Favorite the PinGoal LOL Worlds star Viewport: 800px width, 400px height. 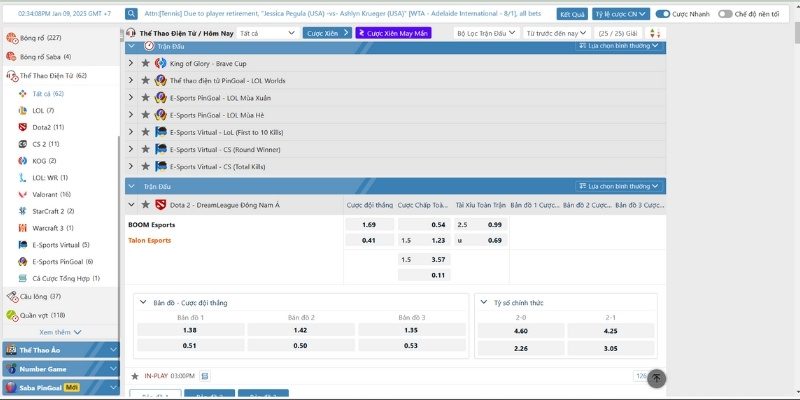point(145,81)
